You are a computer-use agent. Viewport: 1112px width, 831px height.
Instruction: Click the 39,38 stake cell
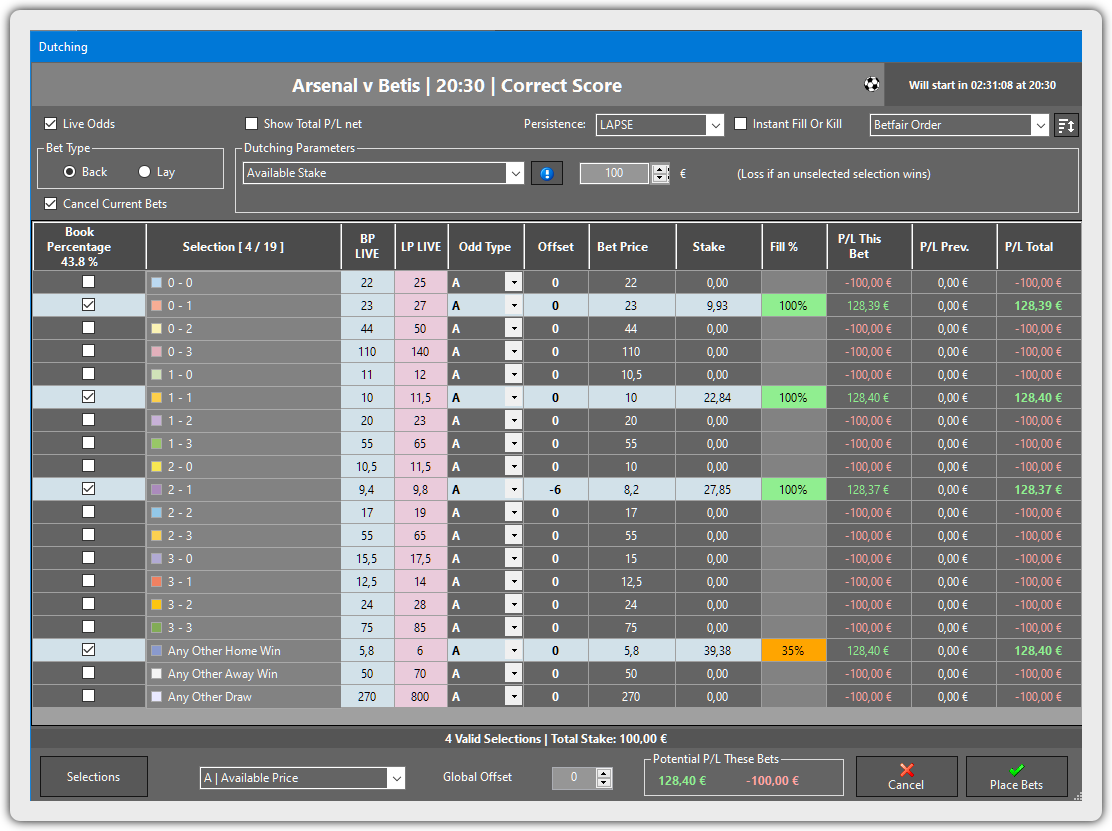click(718, 650)
